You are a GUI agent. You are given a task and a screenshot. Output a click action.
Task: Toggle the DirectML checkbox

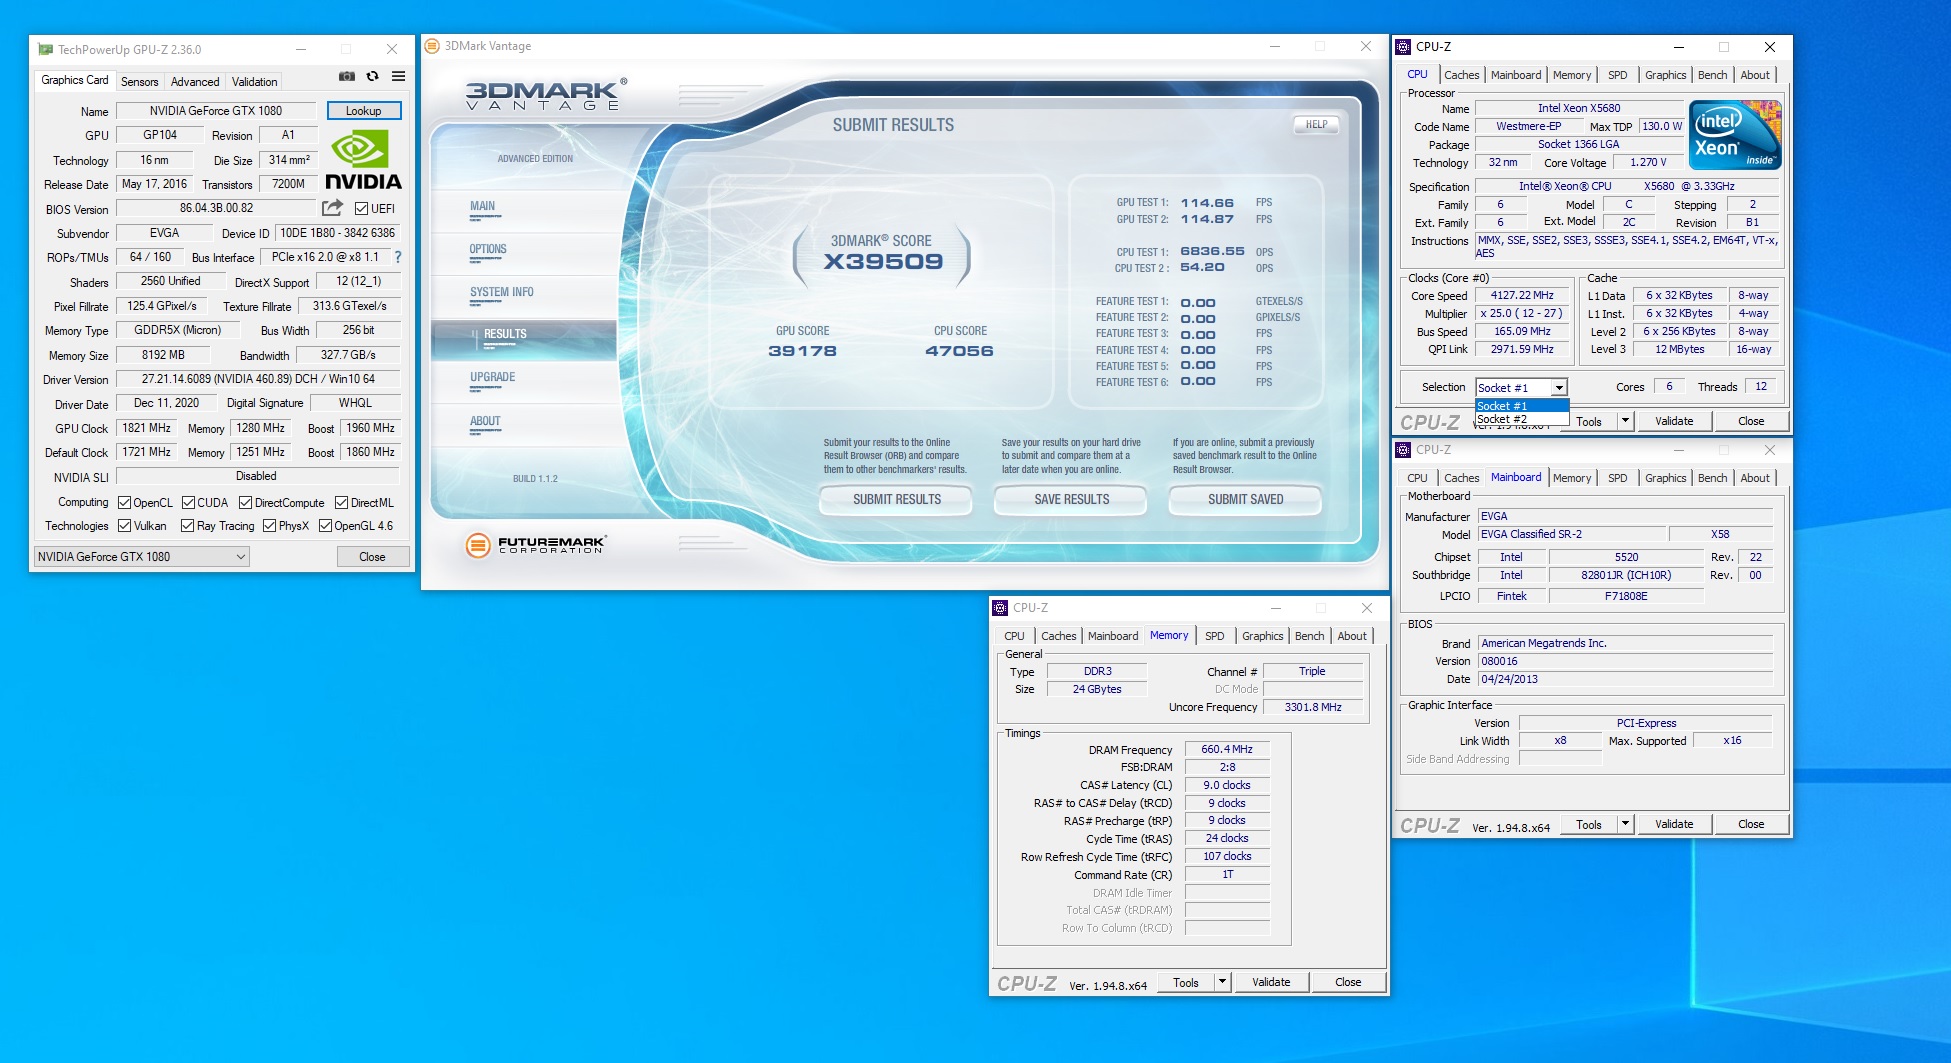click(x=342, y=503)
